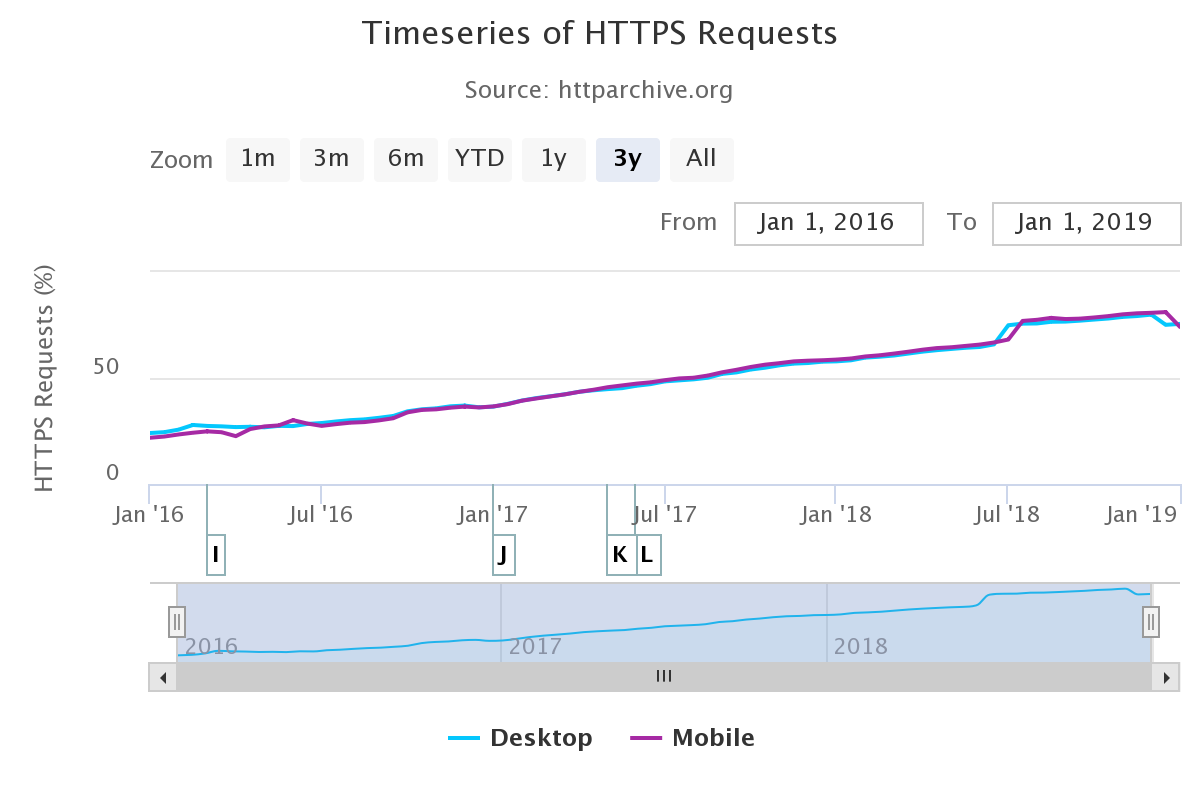
Task: Edit the To date field
Action: [1086, 223]
